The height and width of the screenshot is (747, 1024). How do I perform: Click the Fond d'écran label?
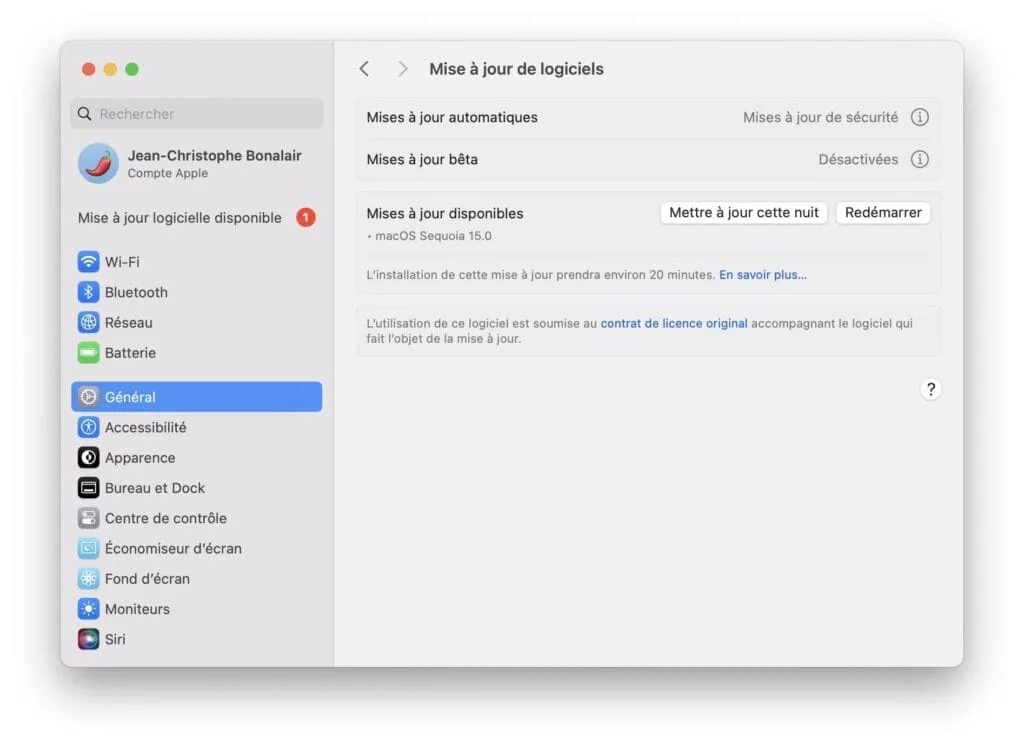[147, 579]
